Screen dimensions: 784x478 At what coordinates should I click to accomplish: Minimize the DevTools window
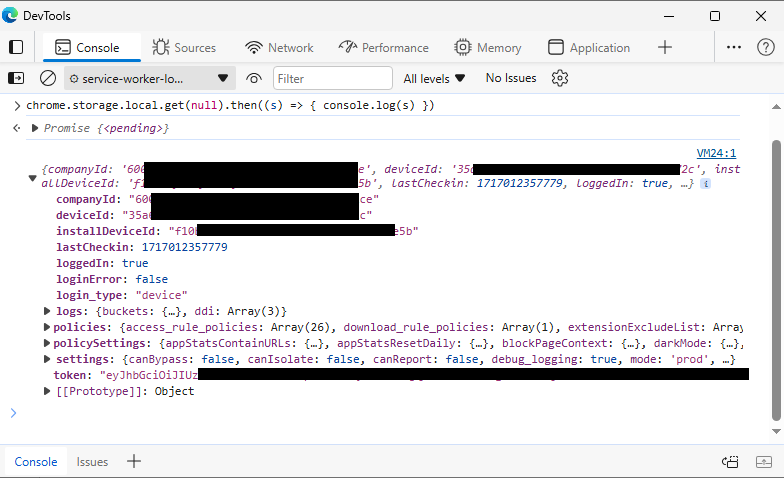669,16
